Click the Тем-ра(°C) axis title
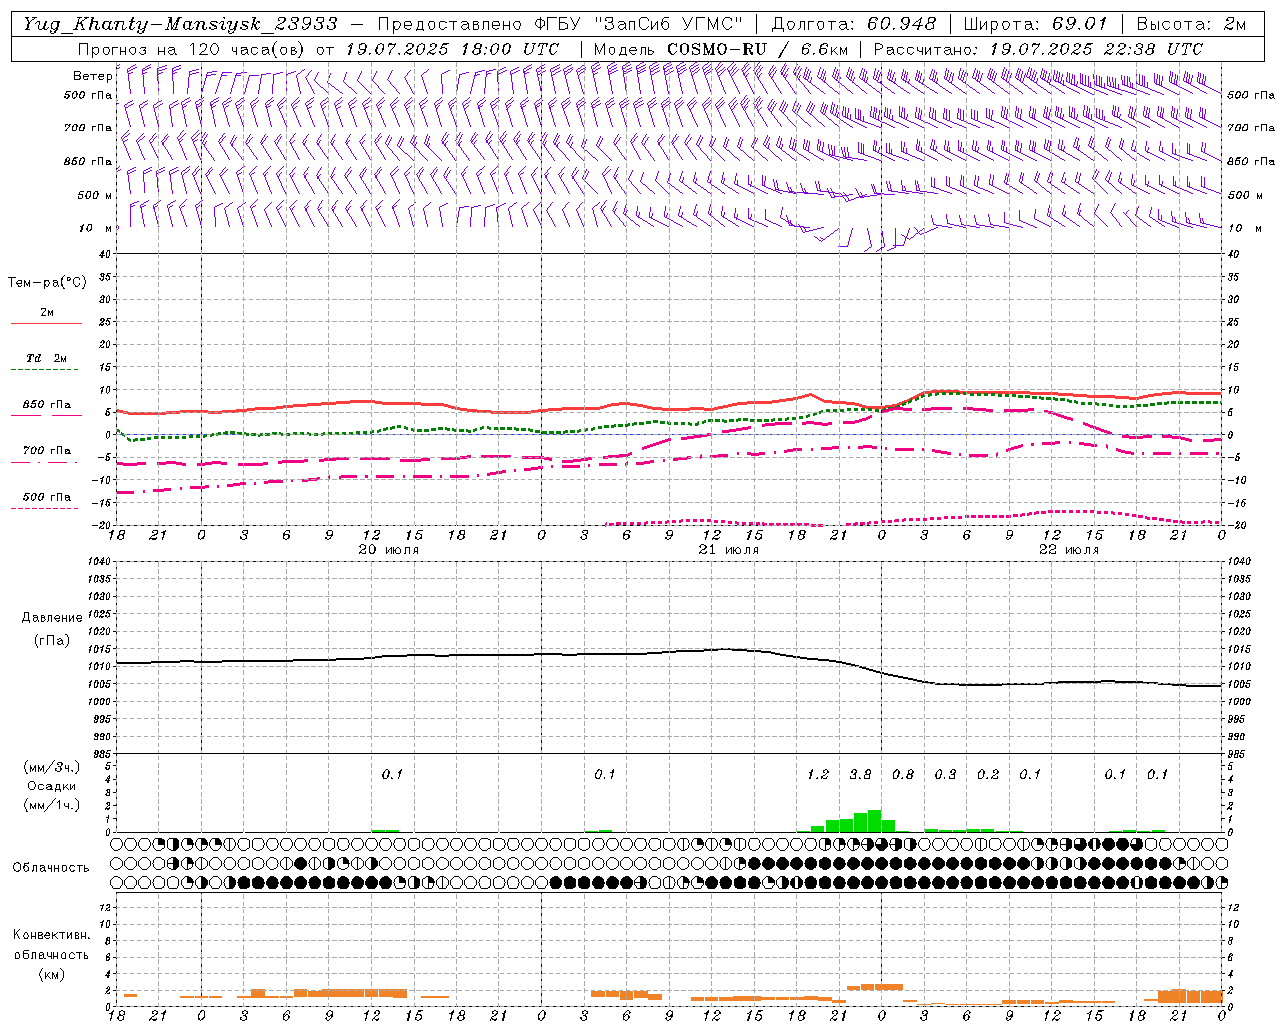 click(47, 283)
